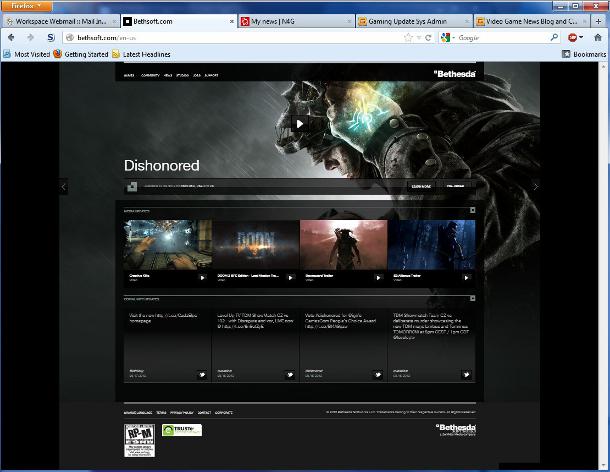Open the Getting Started bookmark
The image size is (610, 472).
pyautogui.click(x=81, y=54)
